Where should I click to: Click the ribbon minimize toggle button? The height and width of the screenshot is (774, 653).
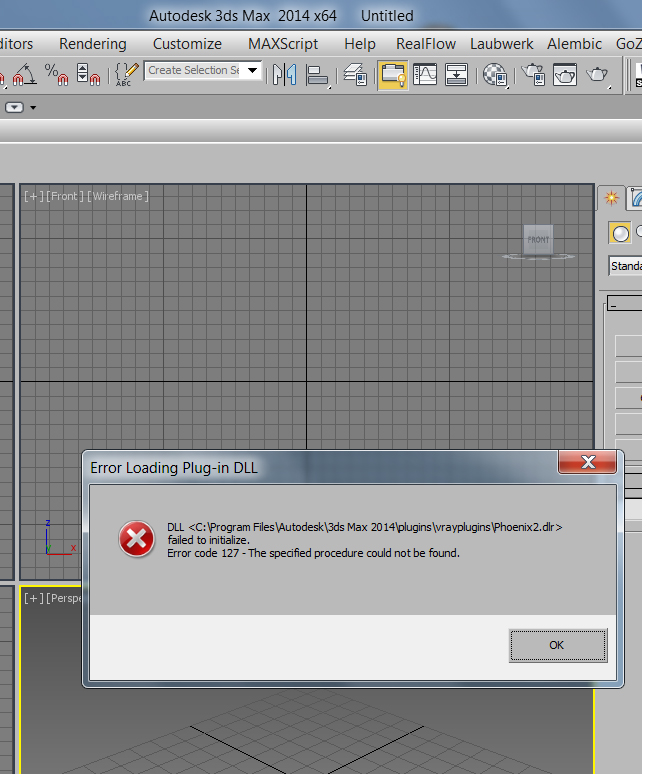(14, 107)
